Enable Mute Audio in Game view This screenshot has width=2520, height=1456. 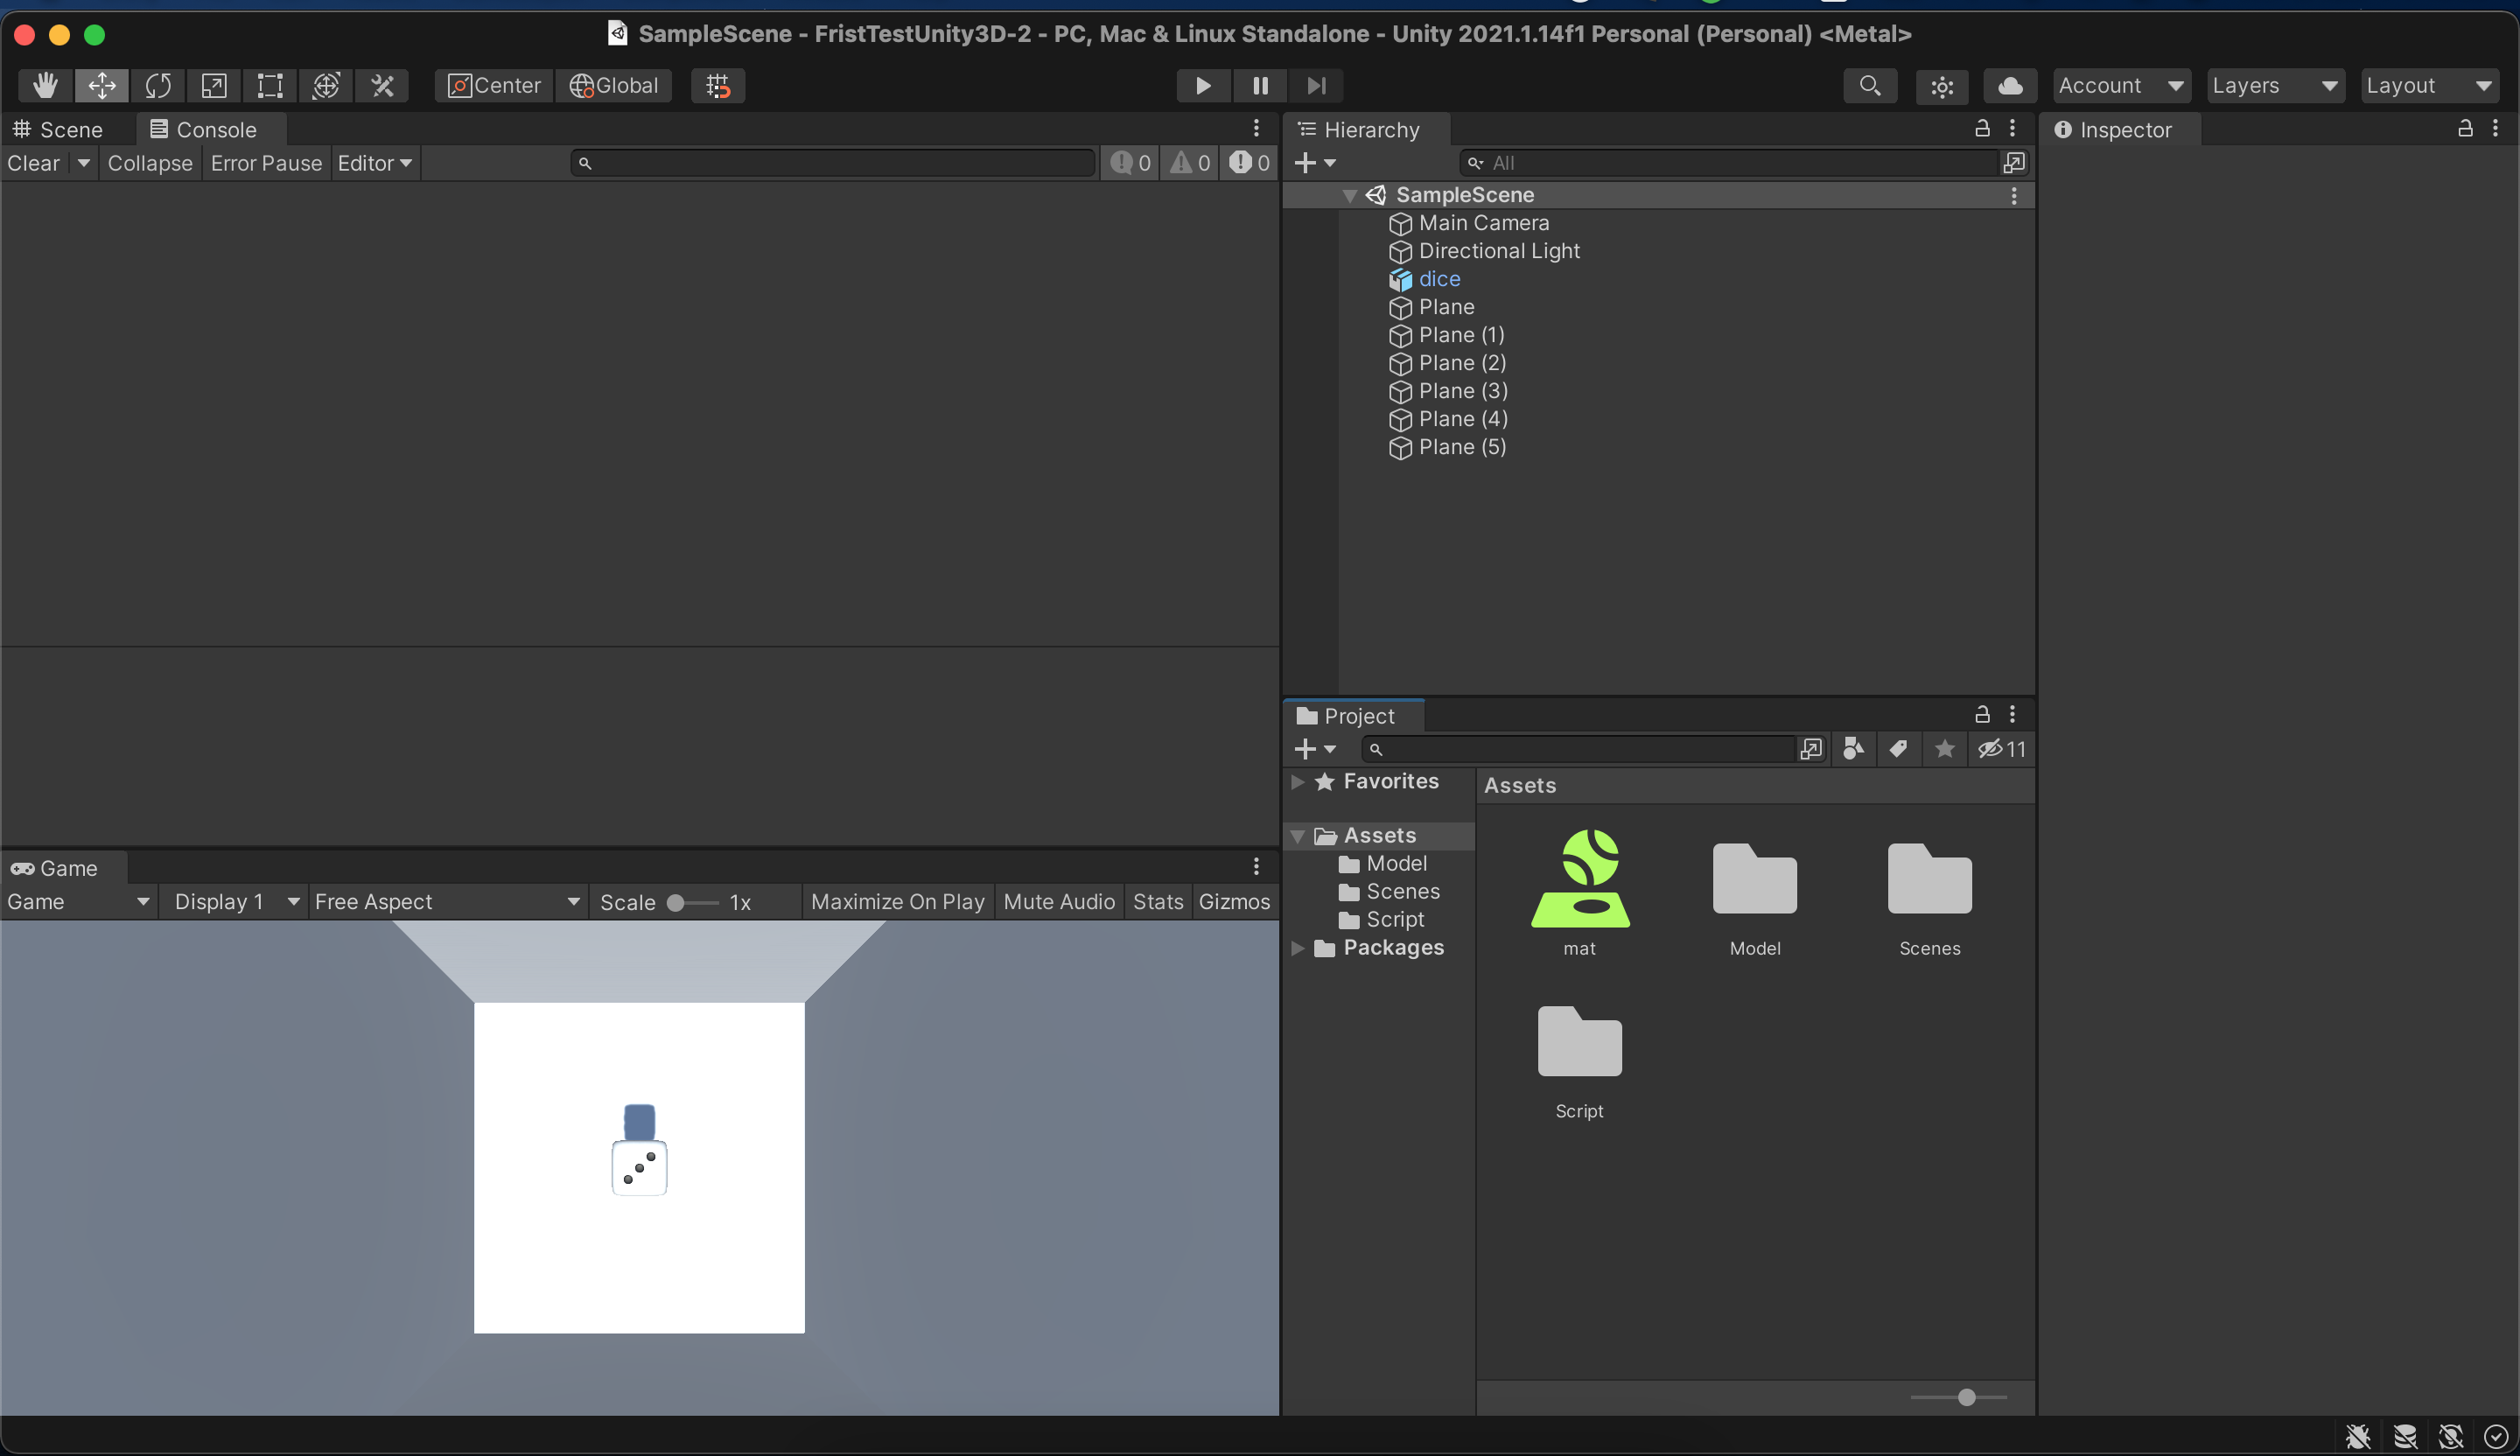pyautogui.click(x=1058, y=902)
